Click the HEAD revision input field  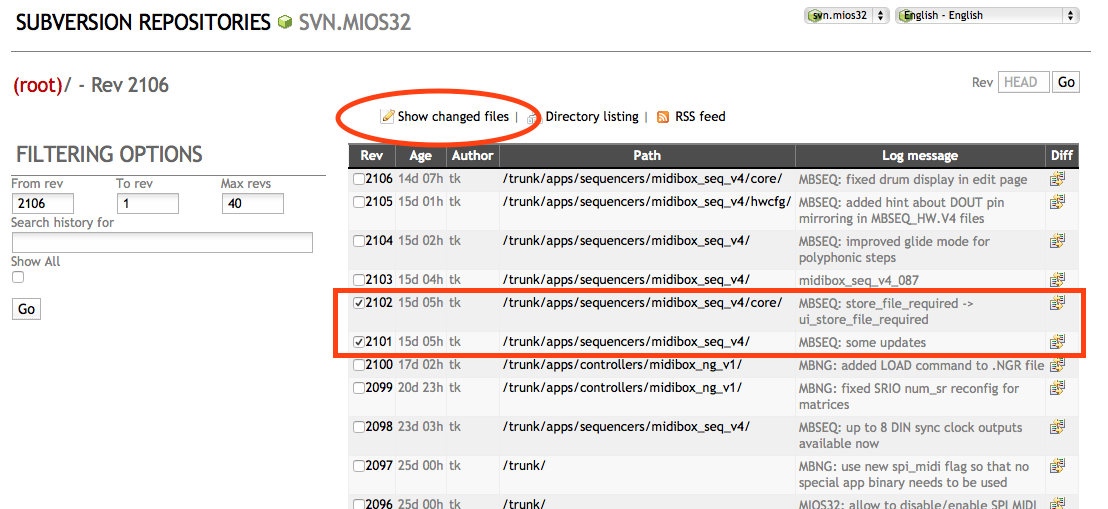[1023, 82]
